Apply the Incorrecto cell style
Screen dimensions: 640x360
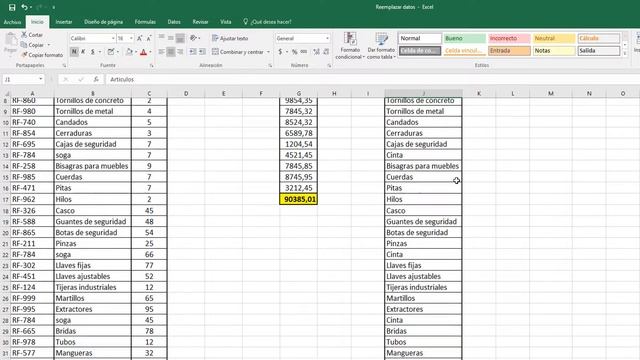point(509,38)
